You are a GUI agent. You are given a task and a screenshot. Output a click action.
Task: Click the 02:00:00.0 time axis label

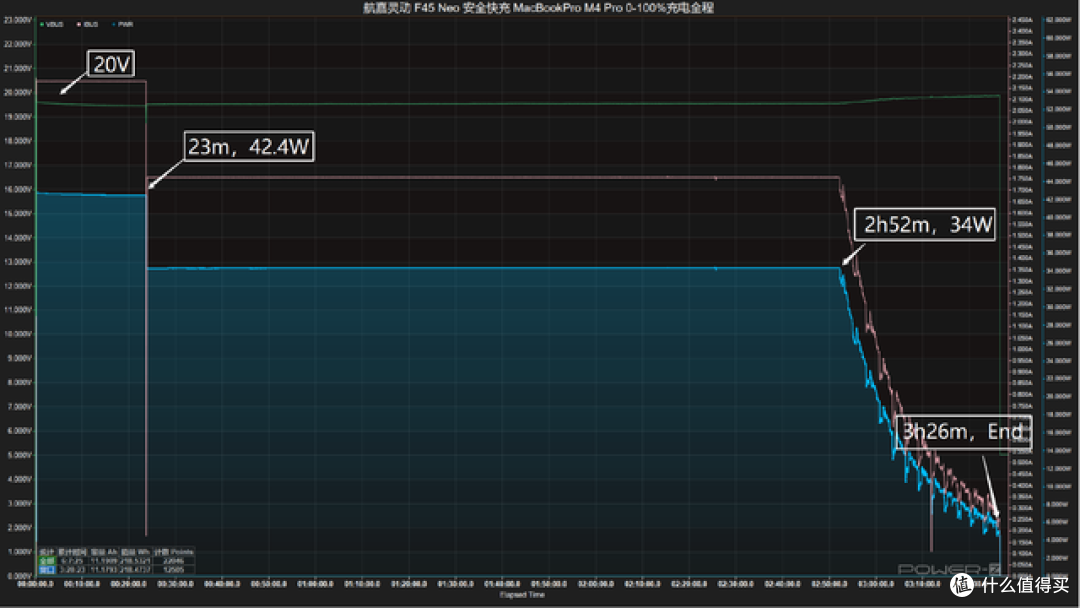[x=596, y=584]
